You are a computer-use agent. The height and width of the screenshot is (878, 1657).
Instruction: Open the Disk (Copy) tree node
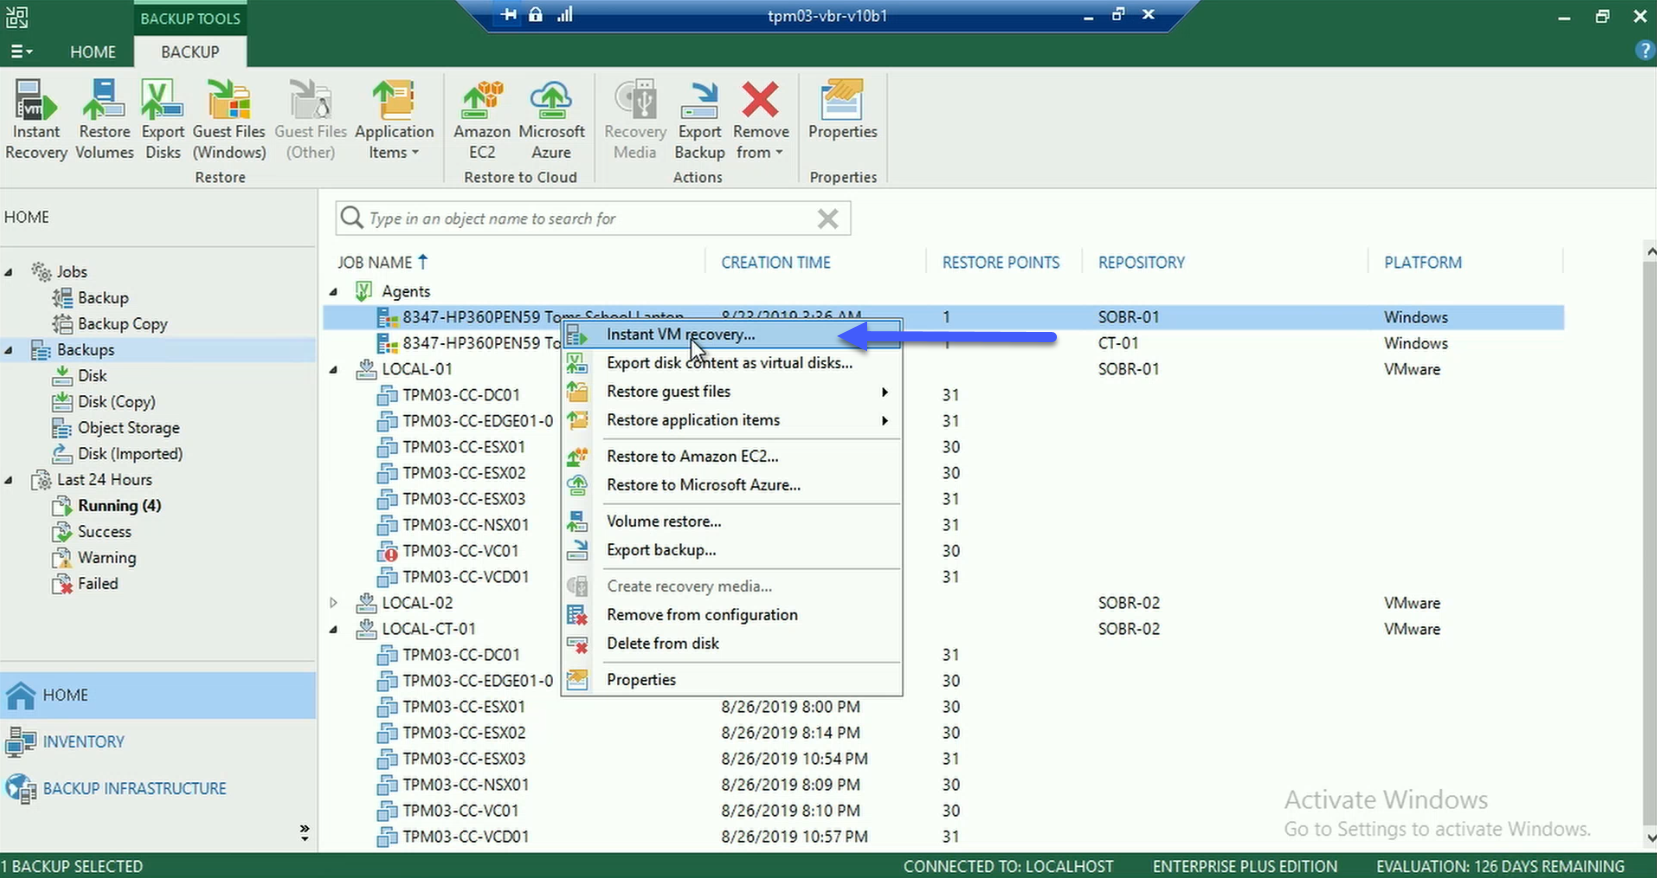[x=116, y=402]
